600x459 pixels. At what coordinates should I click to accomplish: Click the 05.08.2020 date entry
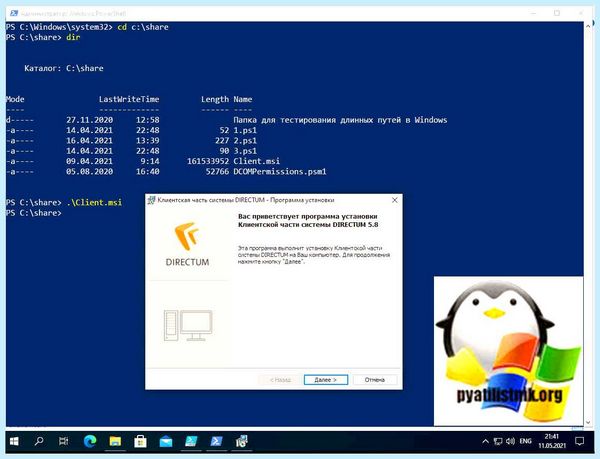point(90,171)
